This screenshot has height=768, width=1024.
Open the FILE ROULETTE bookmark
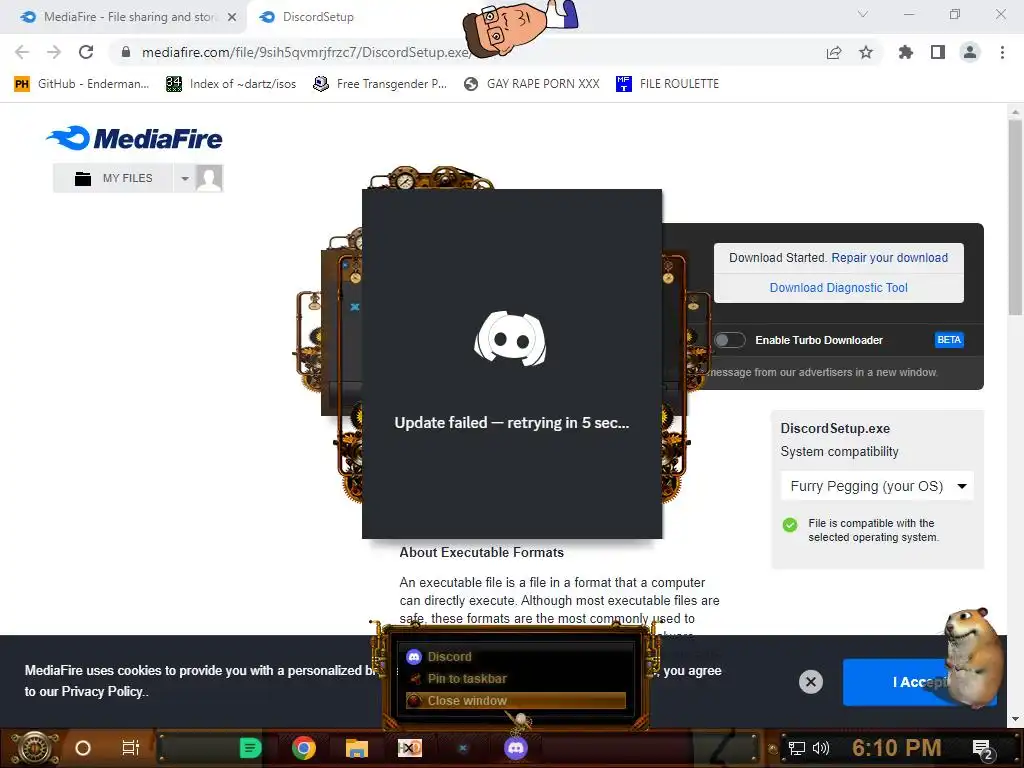coord(667,84)
